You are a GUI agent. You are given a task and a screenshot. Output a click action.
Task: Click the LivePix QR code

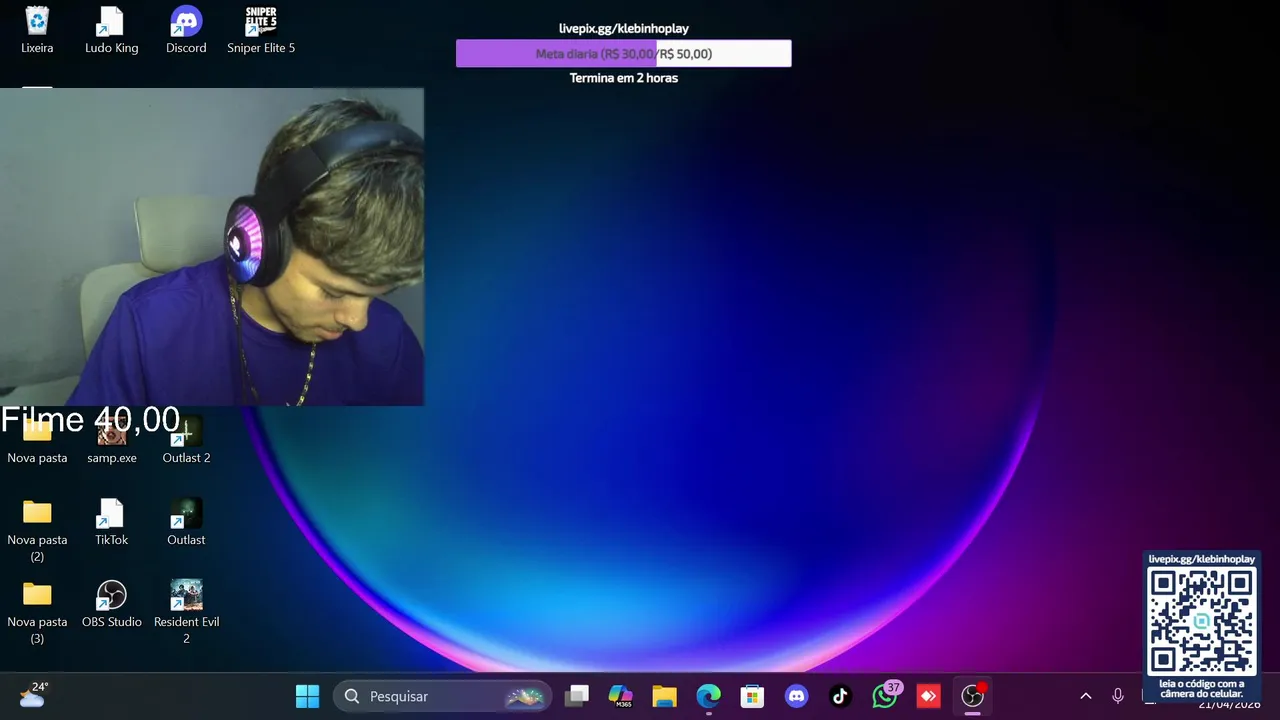[1202, 622]
